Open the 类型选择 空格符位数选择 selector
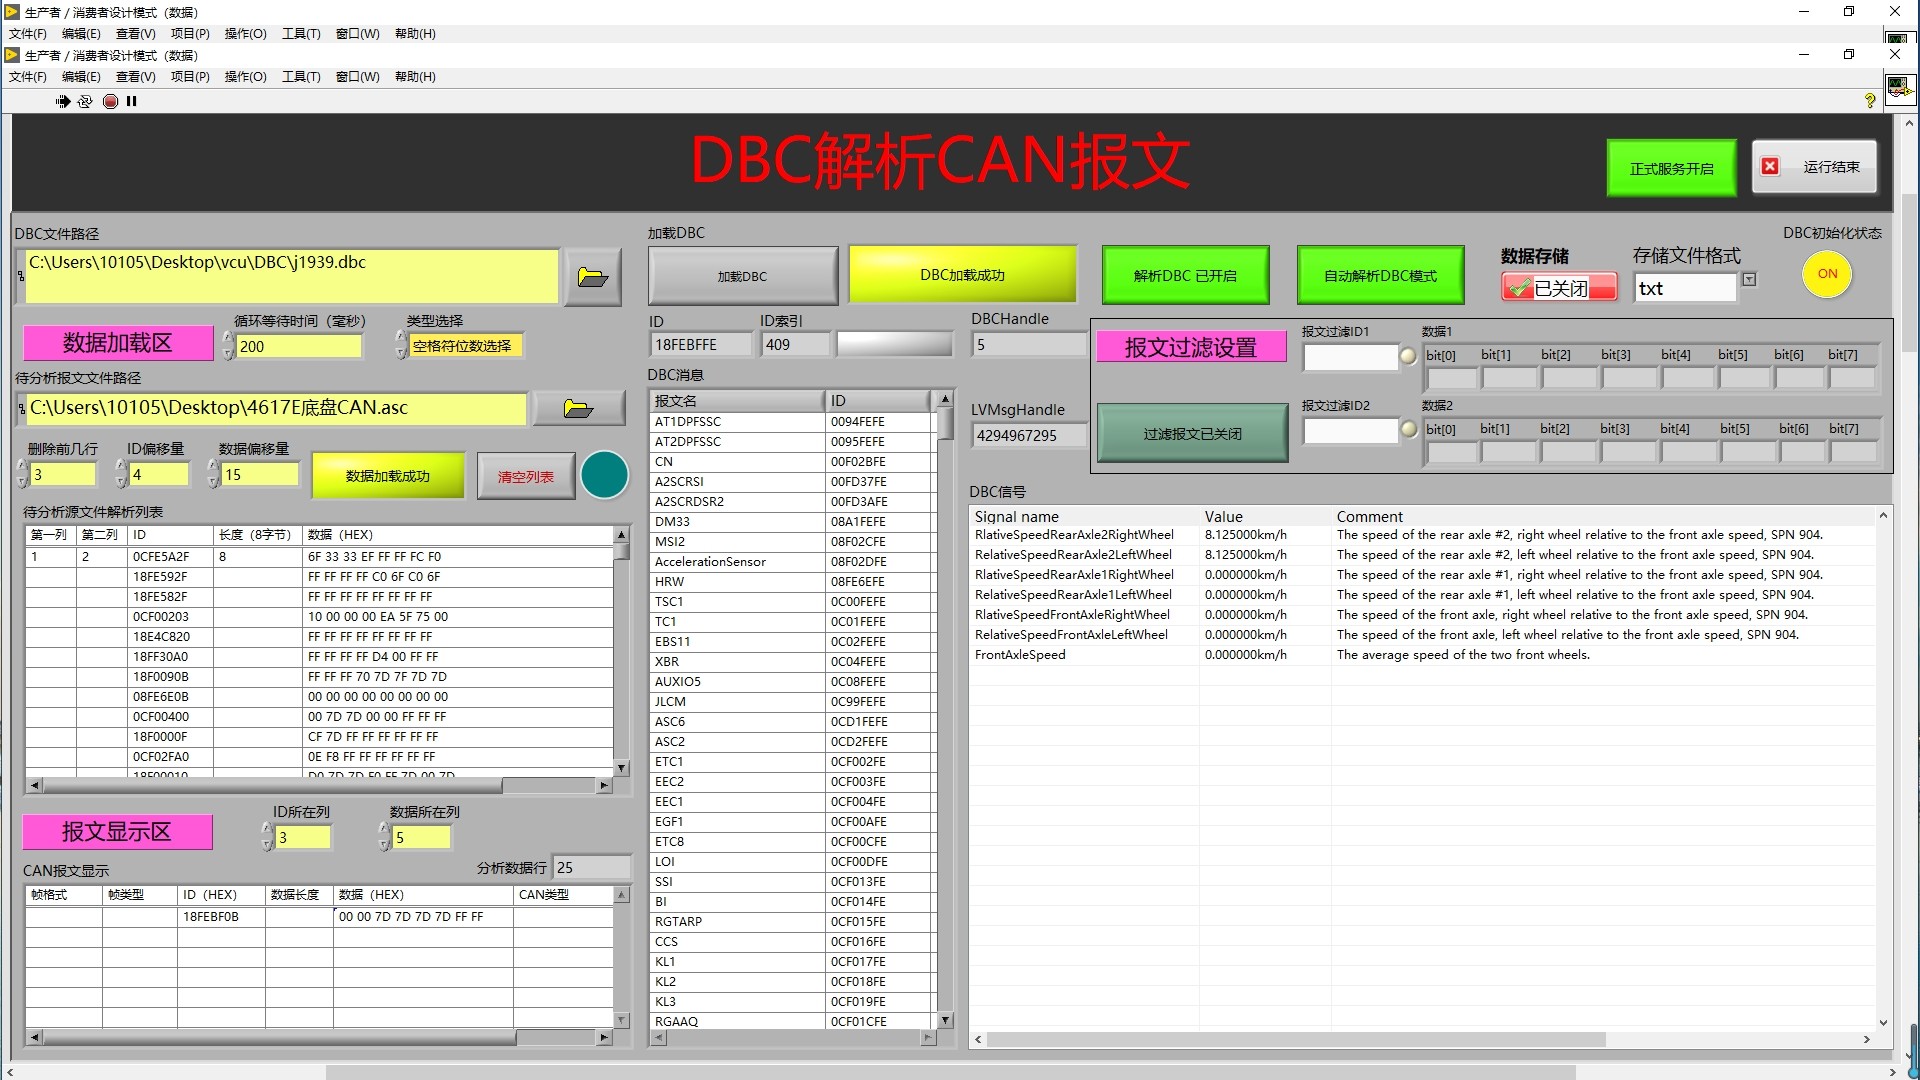This screenshot has width=1920, height=1080. tap(461, 346)
